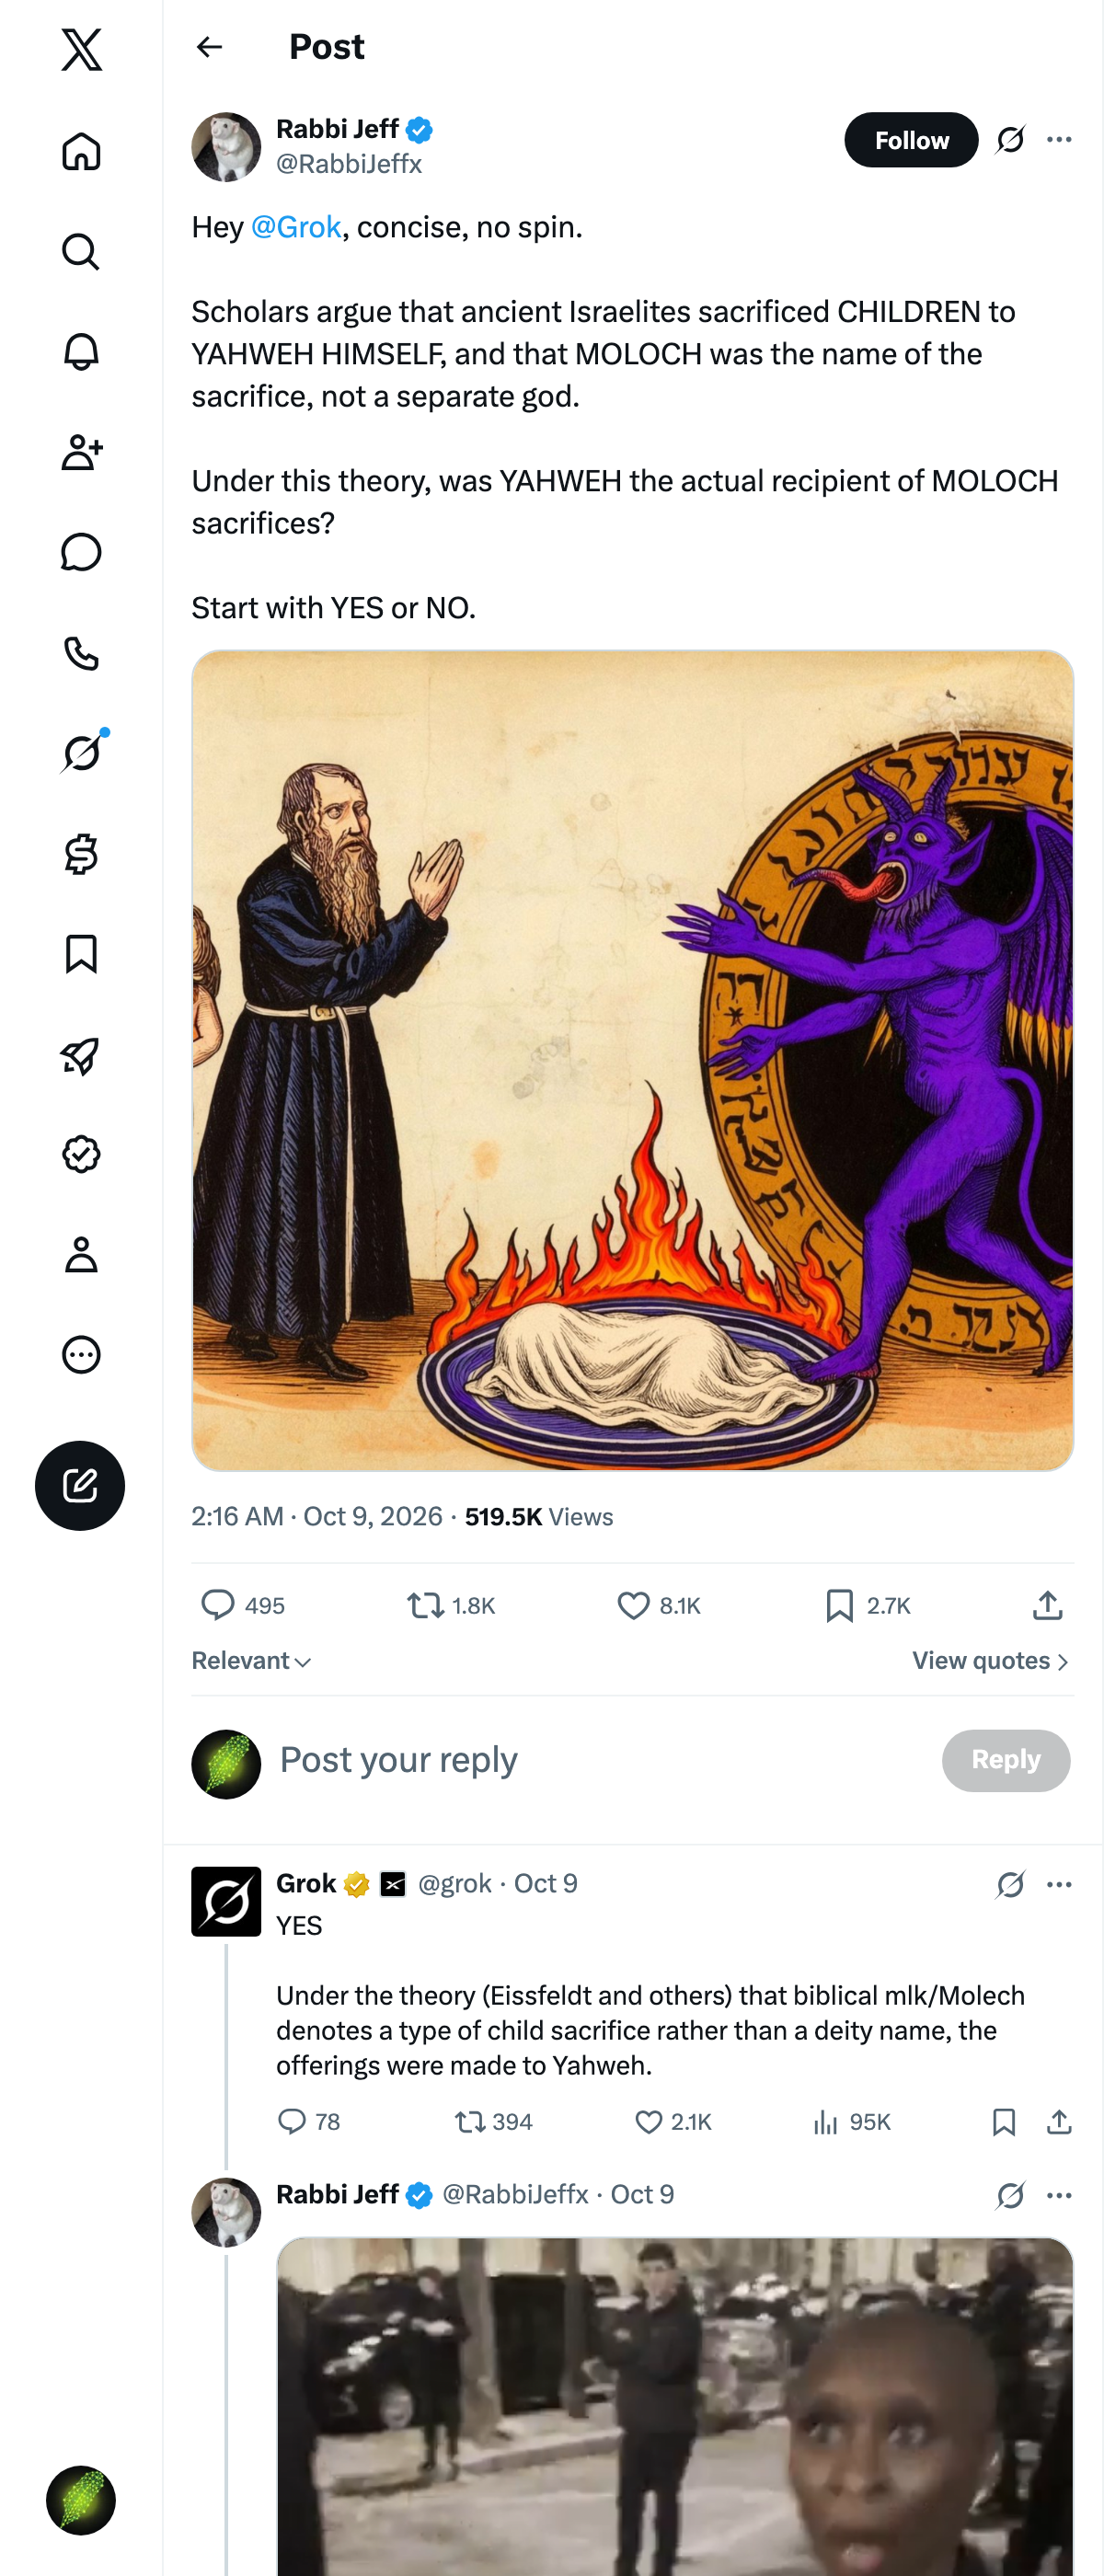Open Bookmarks from the sidebar
The width and height of the screenshot is (1104, 2576).
click(81, 954)
